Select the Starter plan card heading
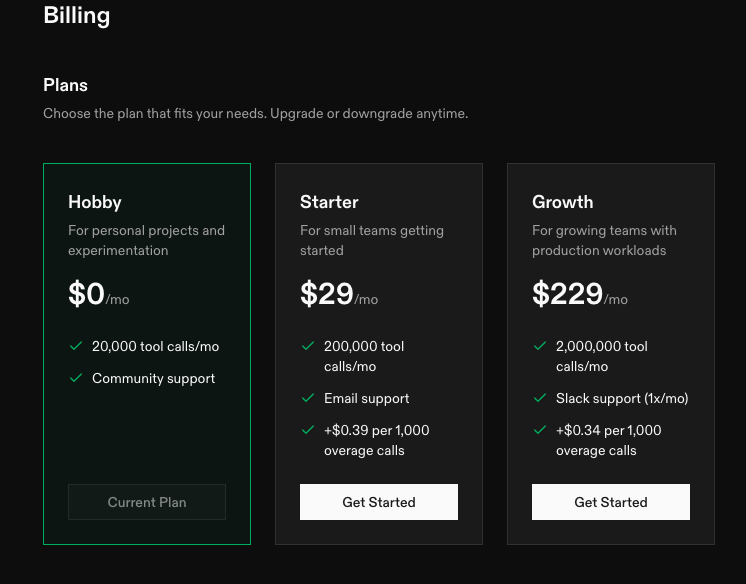Screen dimensions: 746x584 pos(329,202)
